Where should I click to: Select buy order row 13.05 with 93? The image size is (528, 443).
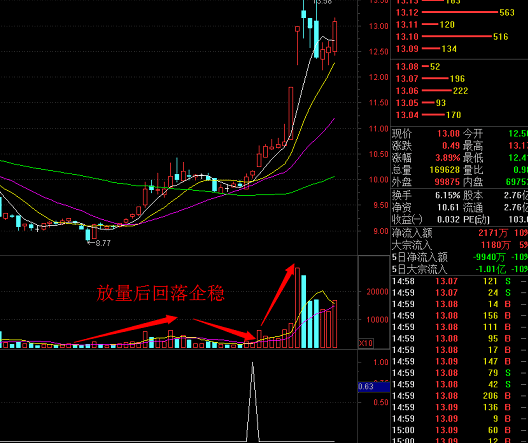pyautogui.click(x=421, y=103)
